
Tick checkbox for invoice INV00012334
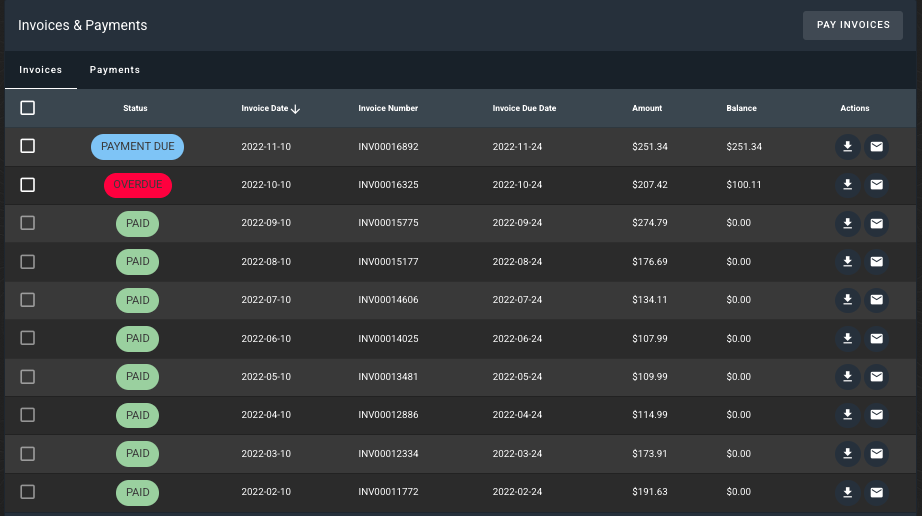tap(28, 454)
